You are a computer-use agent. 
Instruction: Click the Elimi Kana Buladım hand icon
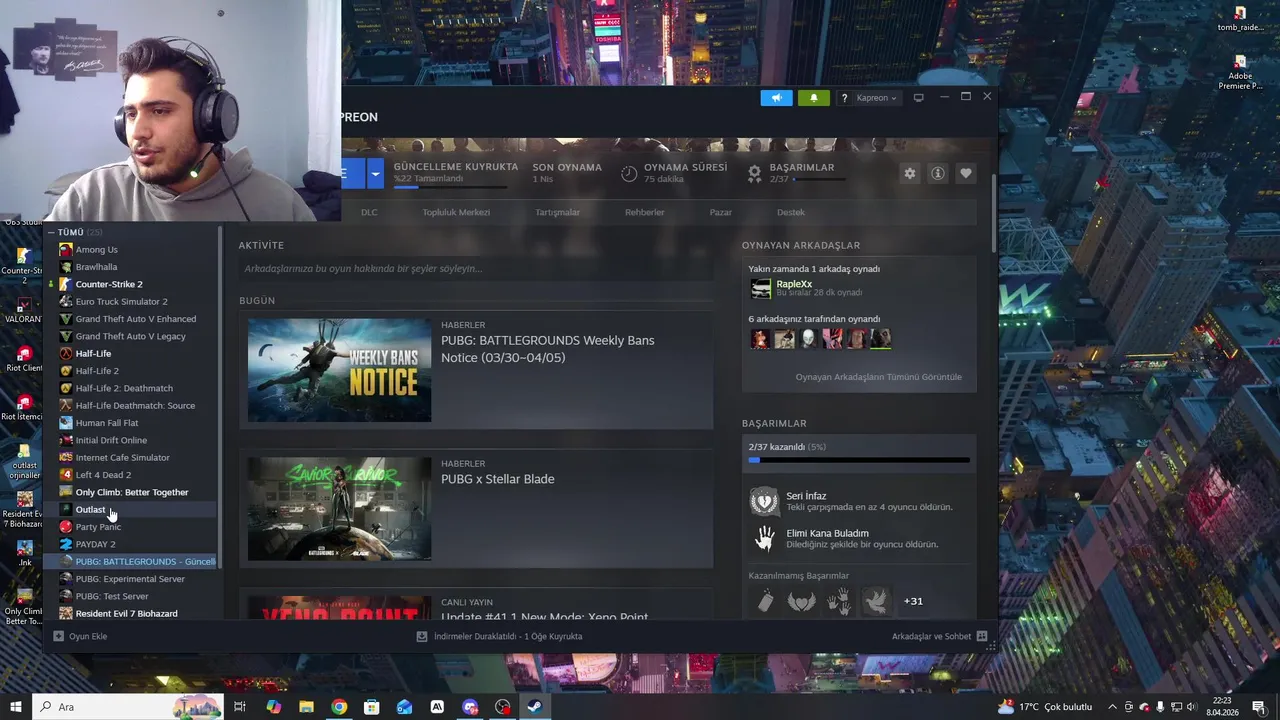[x=764, y=539]
